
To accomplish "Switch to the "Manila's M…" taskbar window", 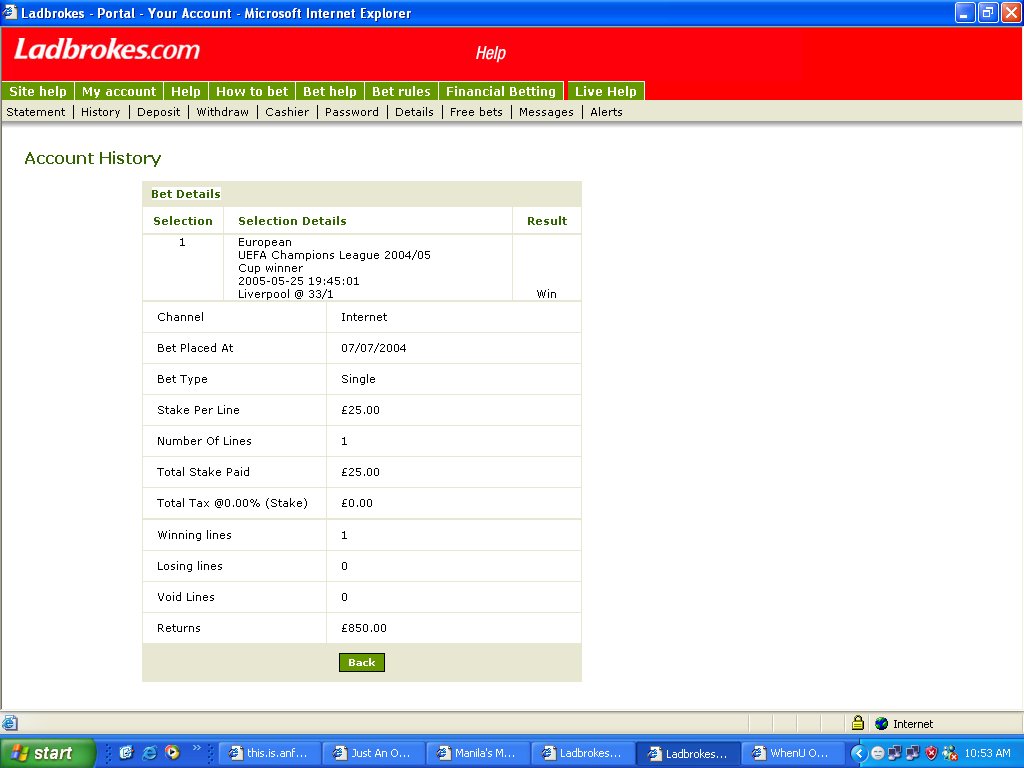I will click(477, 753).
